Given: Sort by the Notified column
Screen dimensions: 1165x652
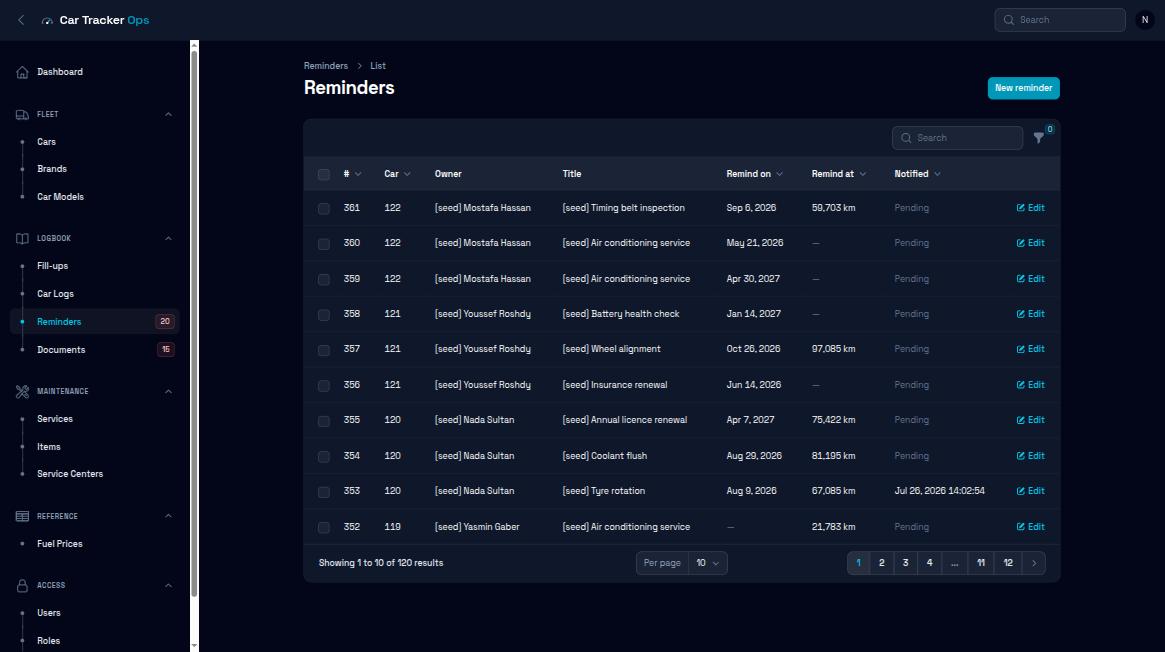Looking at the screenshot, I should 918,174.
